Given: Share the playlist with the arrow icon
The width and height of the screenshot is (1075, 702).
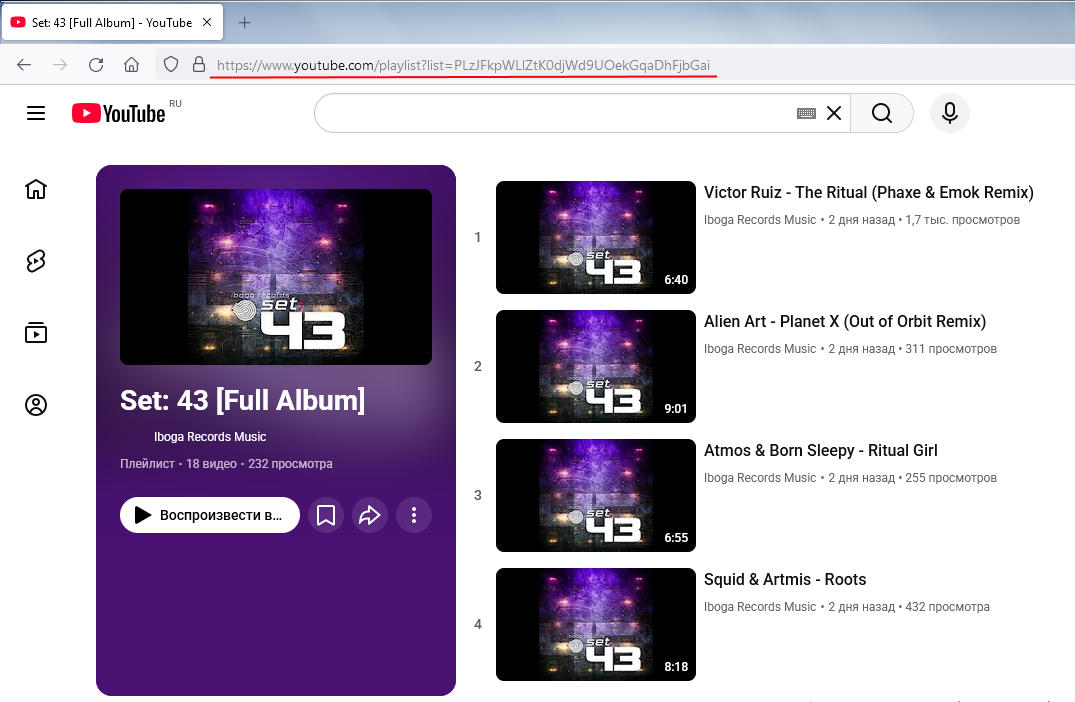Looking at the screenshot, I should tap(369, 515).
